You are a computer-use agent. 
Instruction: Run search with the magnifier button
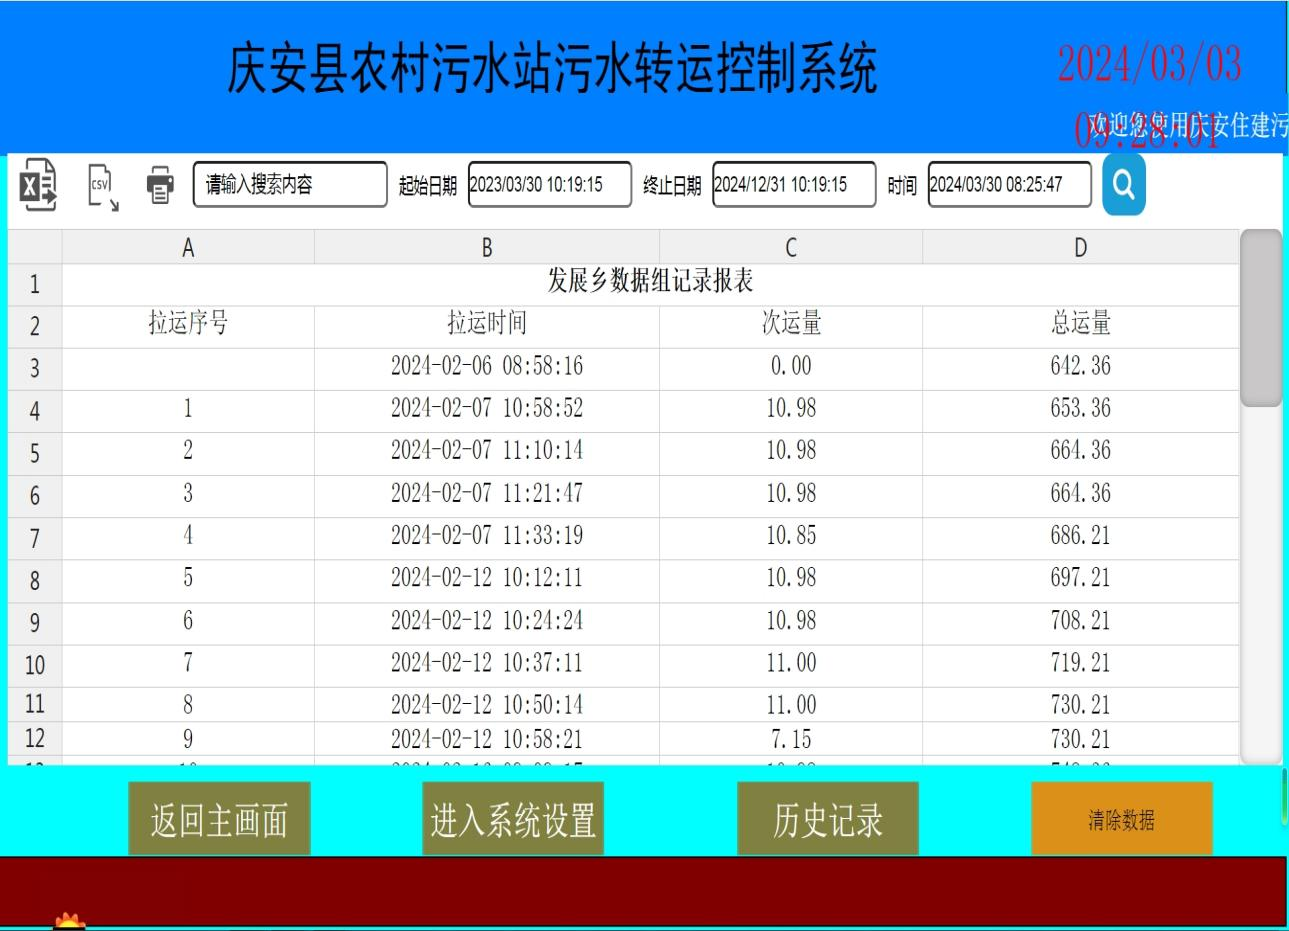click(1123, 184)
